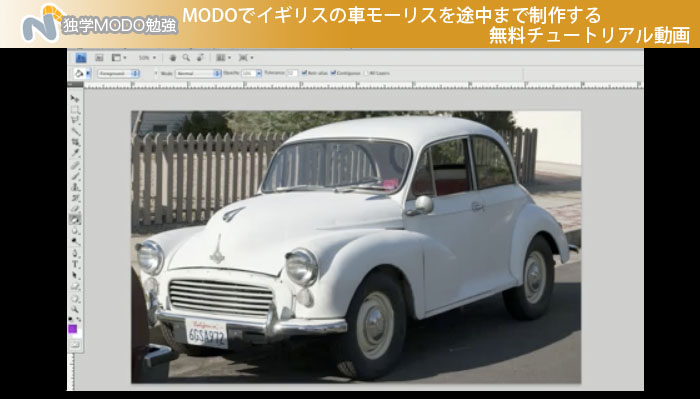This screenshot has width=700, height=399.
Task: Select the History Brush tool
Action: pyautogui.click(x=75, y=198)
